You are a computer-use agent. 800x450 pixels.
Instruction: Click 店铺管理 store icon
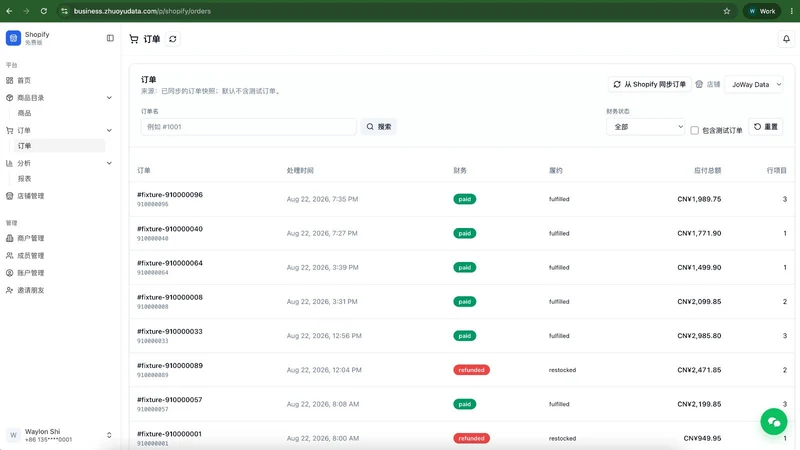[9, 195]
